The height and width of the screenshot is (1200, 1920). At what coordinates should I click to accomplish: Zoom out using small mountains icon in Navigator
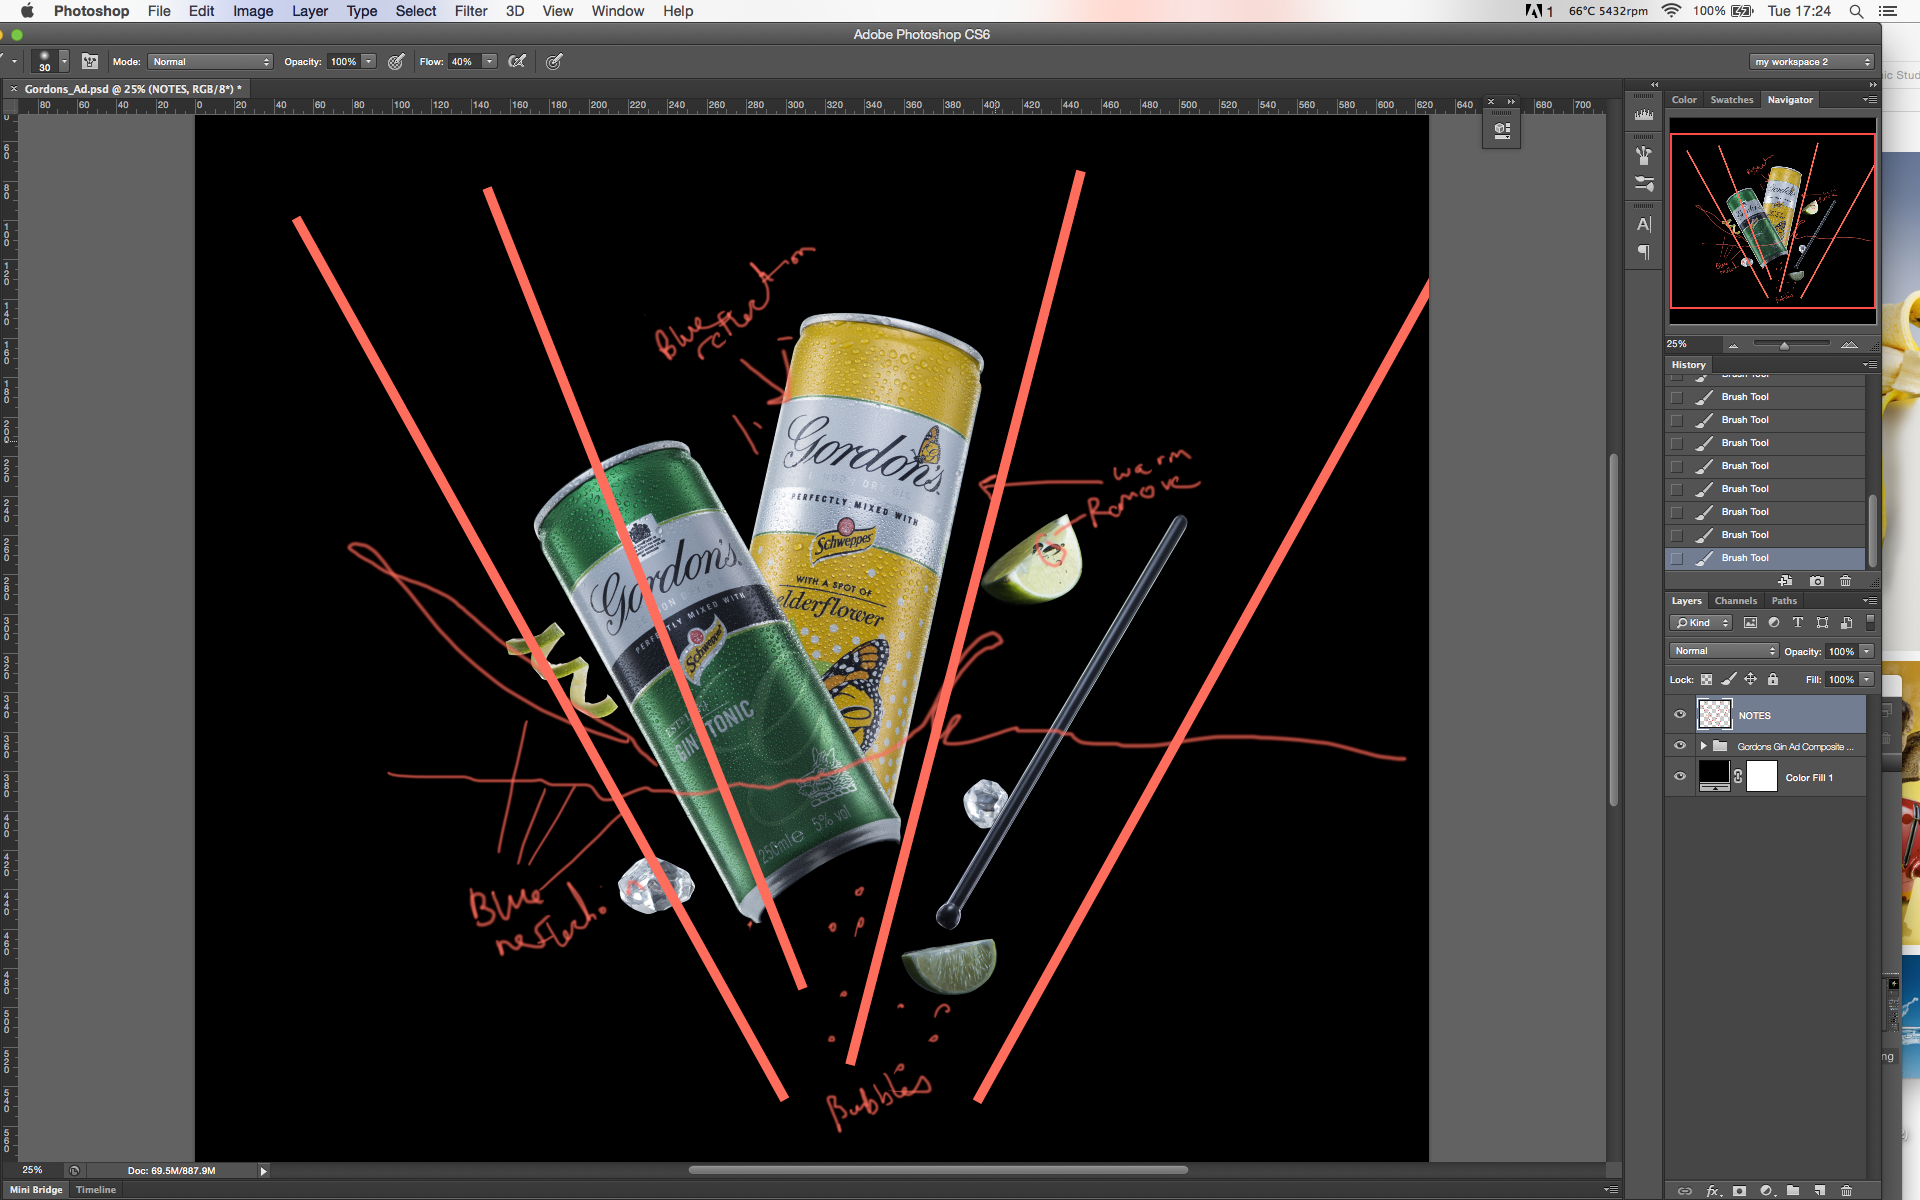click(x=1733, y=345)
